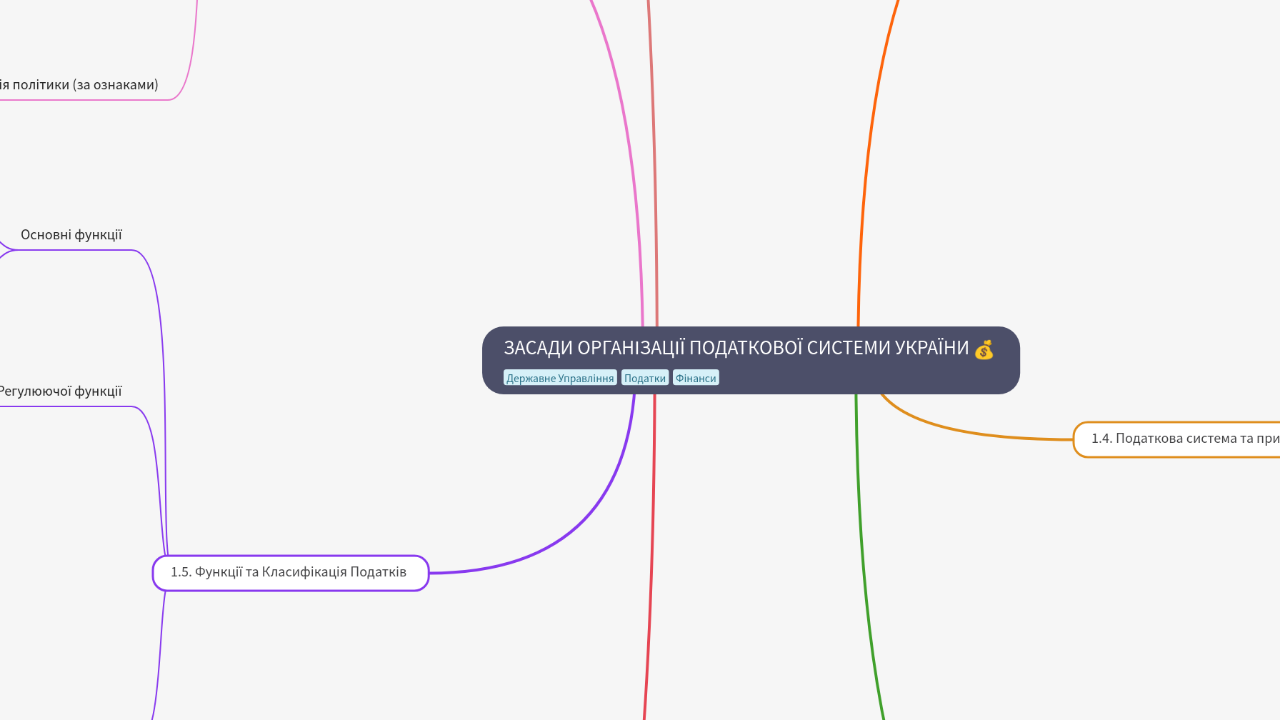Select the політики (за ознаками) node

click(80, 85)
